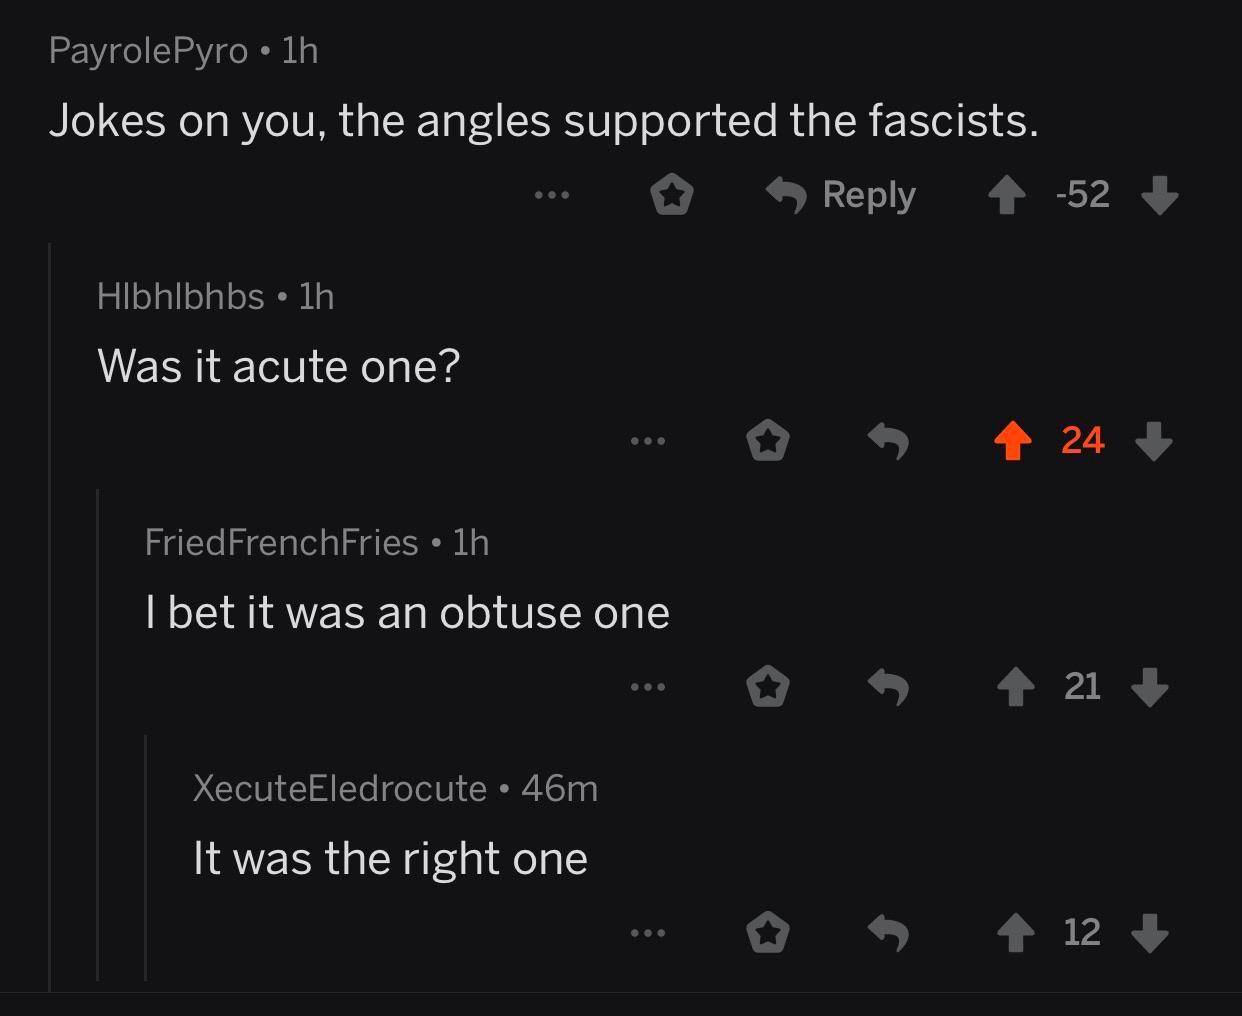This screenshot has width=1242, height=1016.
Task: Click the award icon on FriedFrenchFries' comment
Action: pos(768,686)
